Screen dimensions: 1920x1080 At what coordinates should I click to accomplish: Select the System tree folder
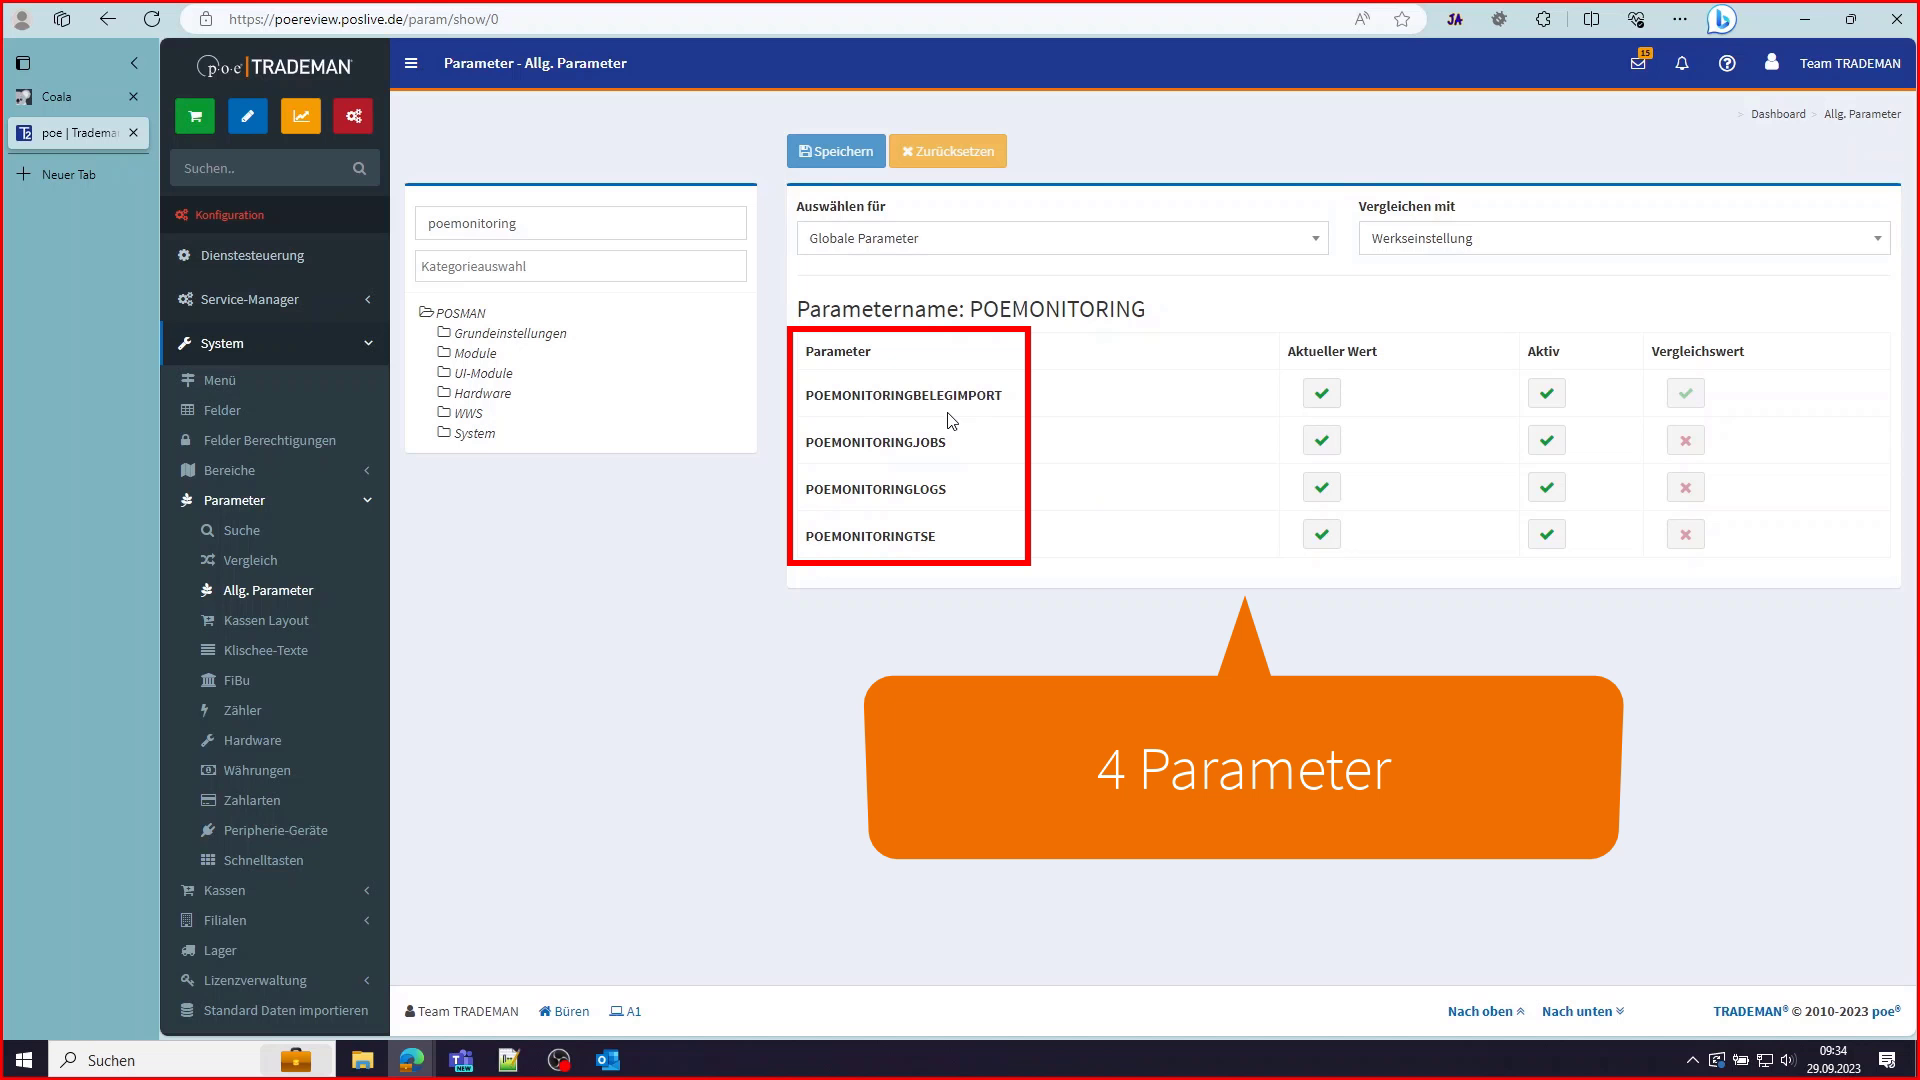click(x=466, y=433)
